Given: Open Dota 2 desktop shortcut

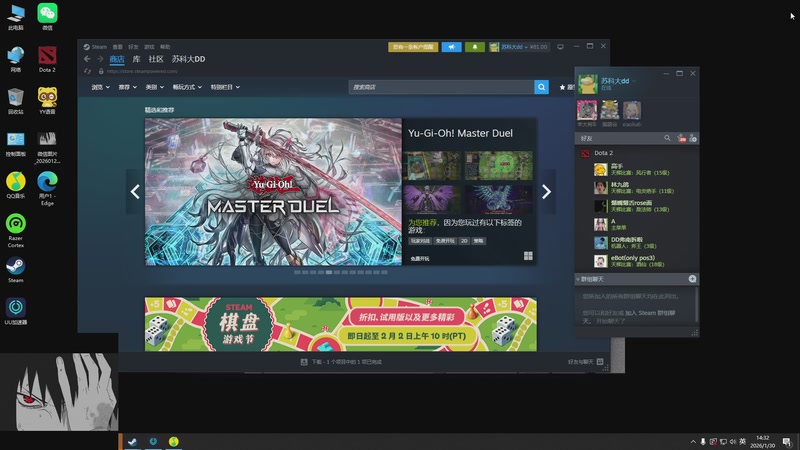Looking at the screenshot, I should click(47, 59).
